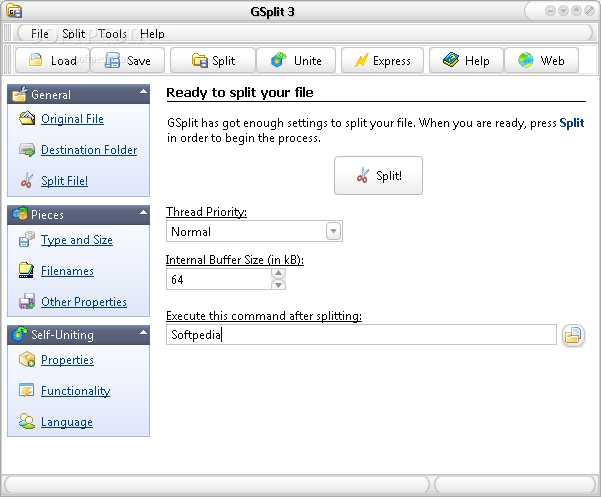The height and width of the screenshot is (497, 601).
Task: Open the Destination Folder link
Action: pos(89,150)
